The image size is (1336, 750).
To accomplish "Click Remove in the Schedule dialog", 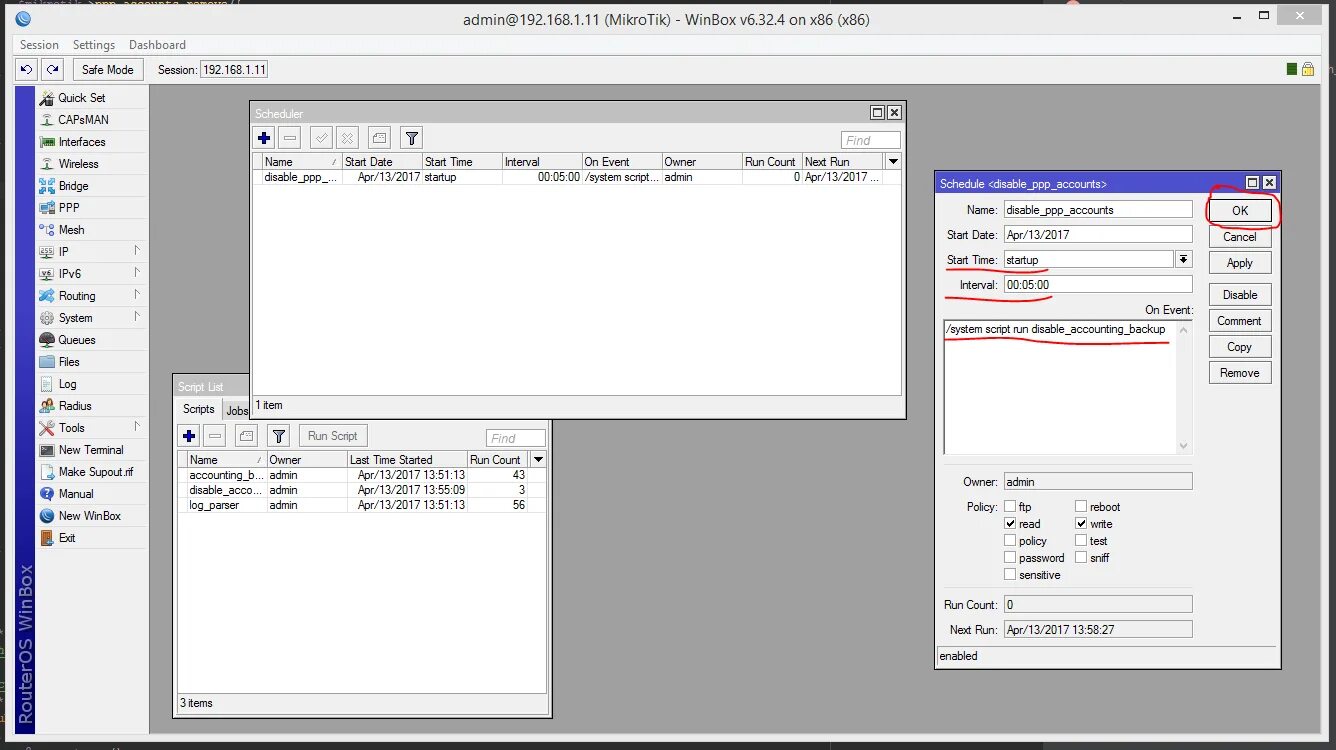I will click(1240, 373).
